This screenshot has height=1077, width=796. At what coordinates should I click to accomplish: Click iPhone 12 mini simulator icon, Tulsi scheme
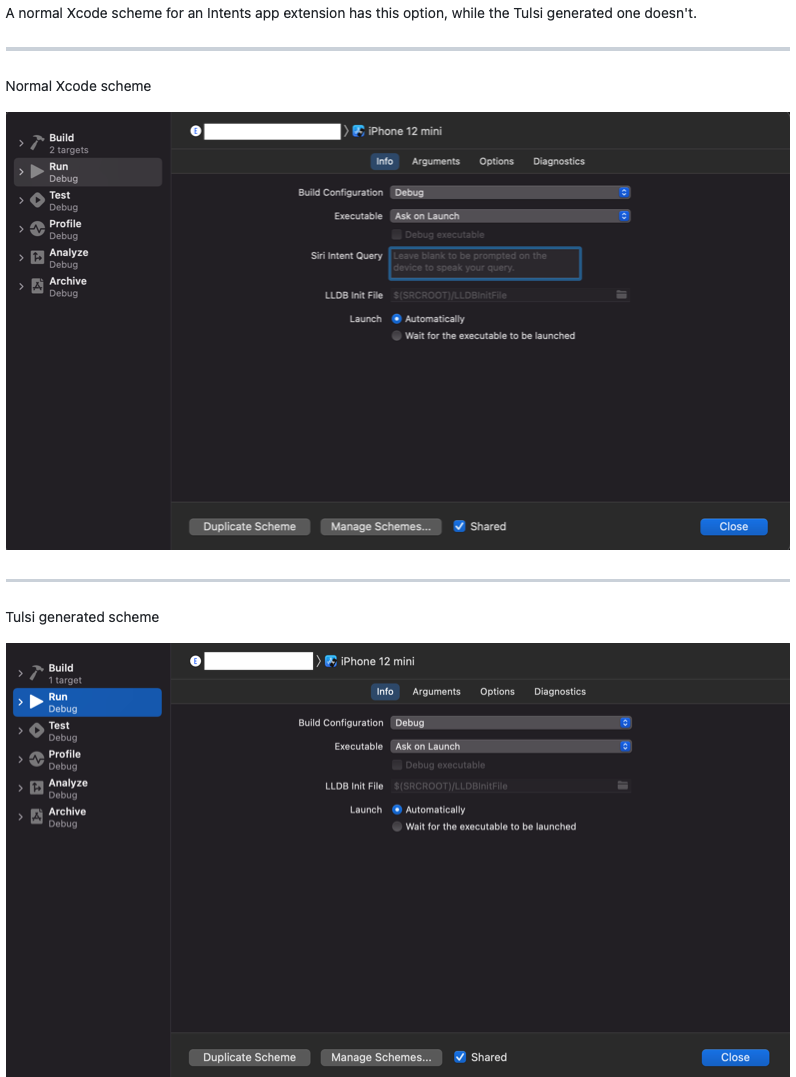[331, 661]
